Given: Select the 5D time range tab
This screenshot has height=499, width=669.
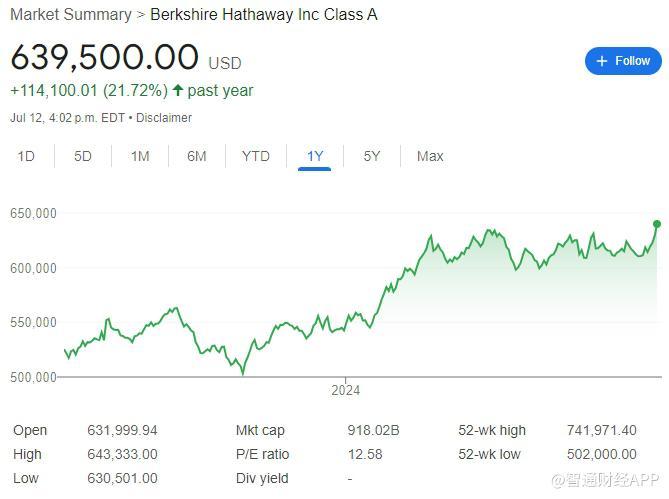Looking at the screenshot, I should click(x=83, y=156).
